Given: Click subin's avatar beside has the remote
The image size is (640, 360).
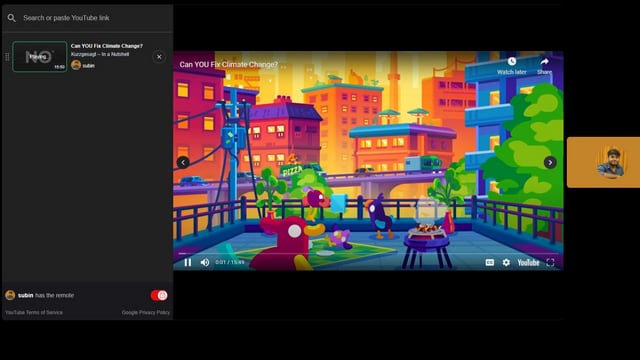Looking at the screenshot, I should pyautogui.click(x=10, y=295).
